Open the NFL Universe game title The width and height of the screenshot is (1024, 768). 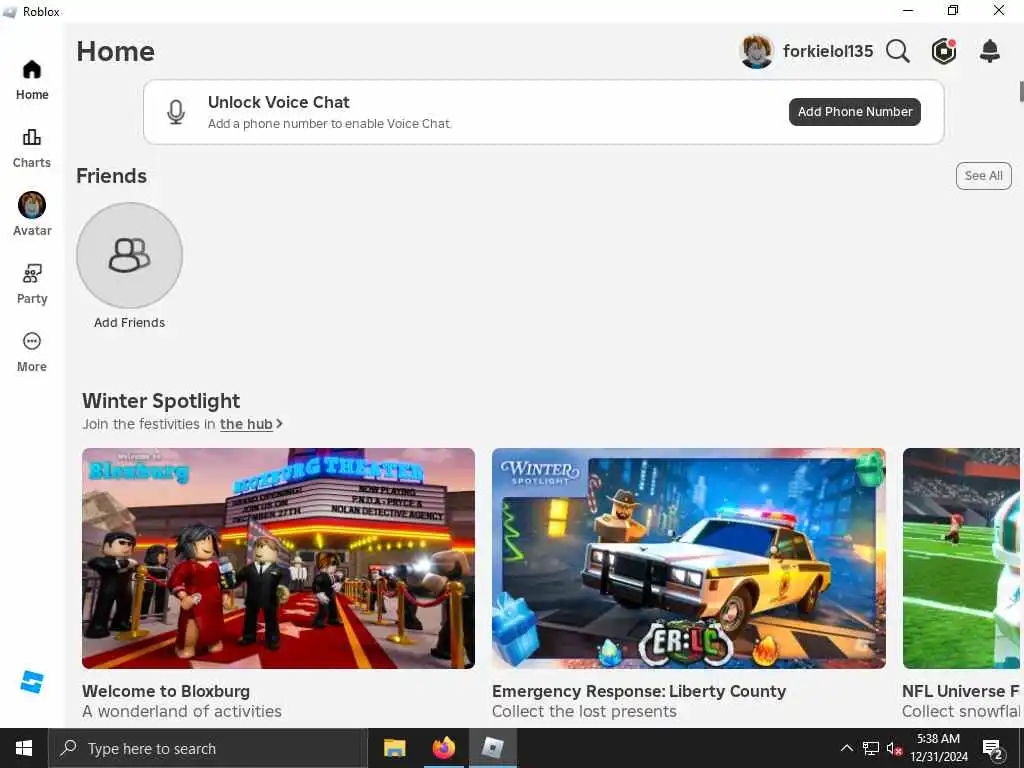[961, 691]
